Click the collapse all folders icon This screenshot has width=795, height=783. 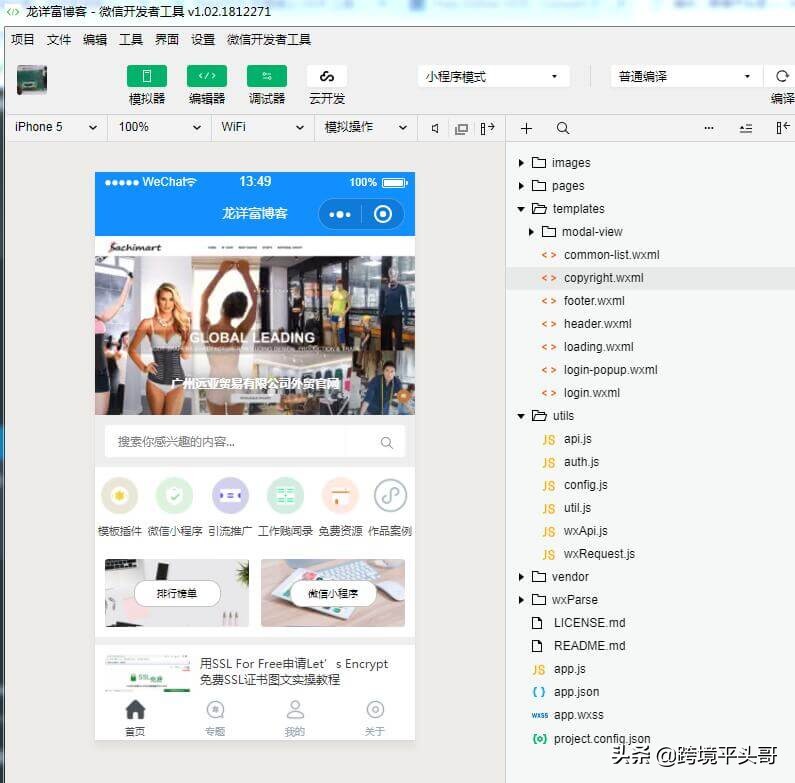click(746, 128)
